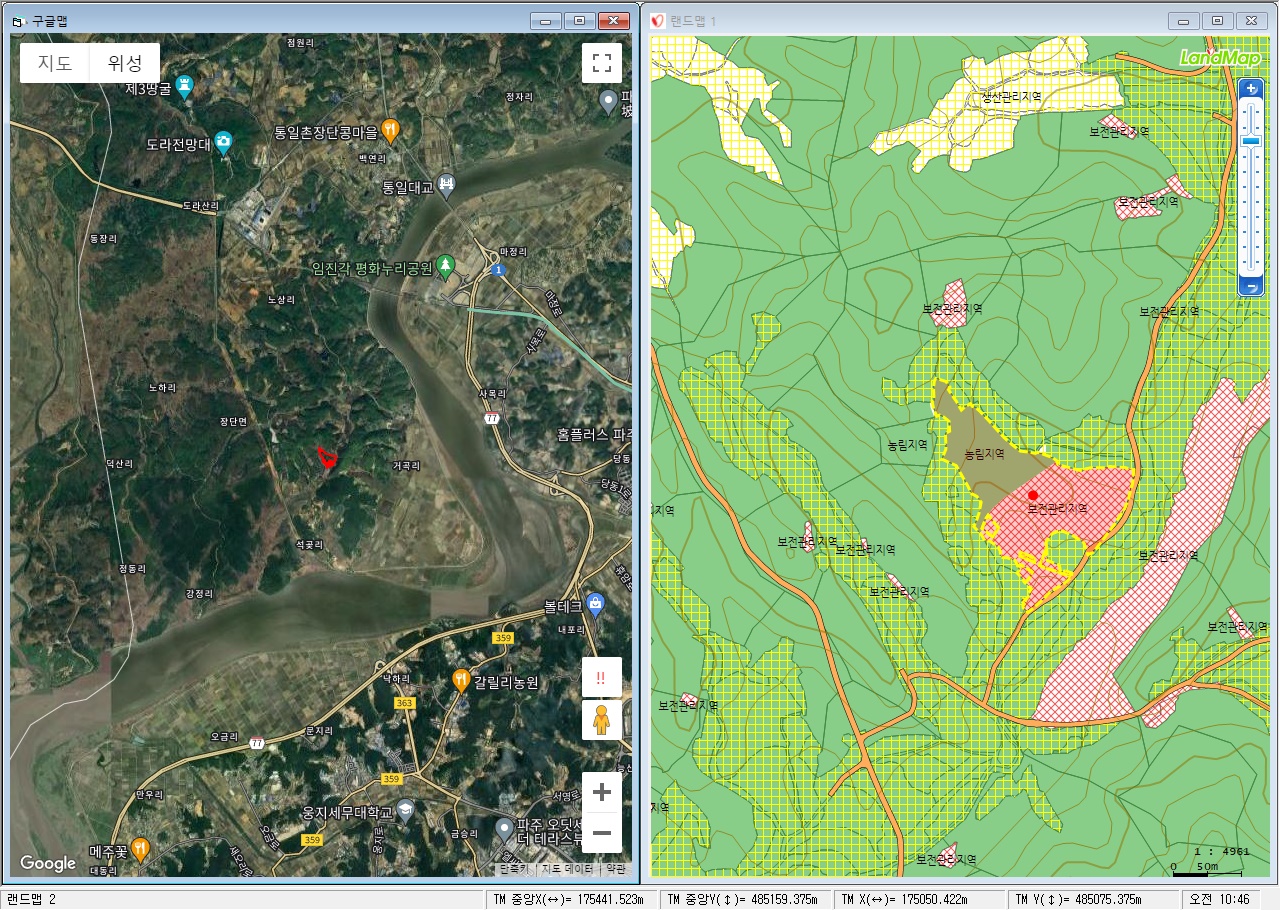This screenshot has width=1280, height=910.
Task: Click the LandMap zoom slider handle
Action: (x=1251, y=141)
